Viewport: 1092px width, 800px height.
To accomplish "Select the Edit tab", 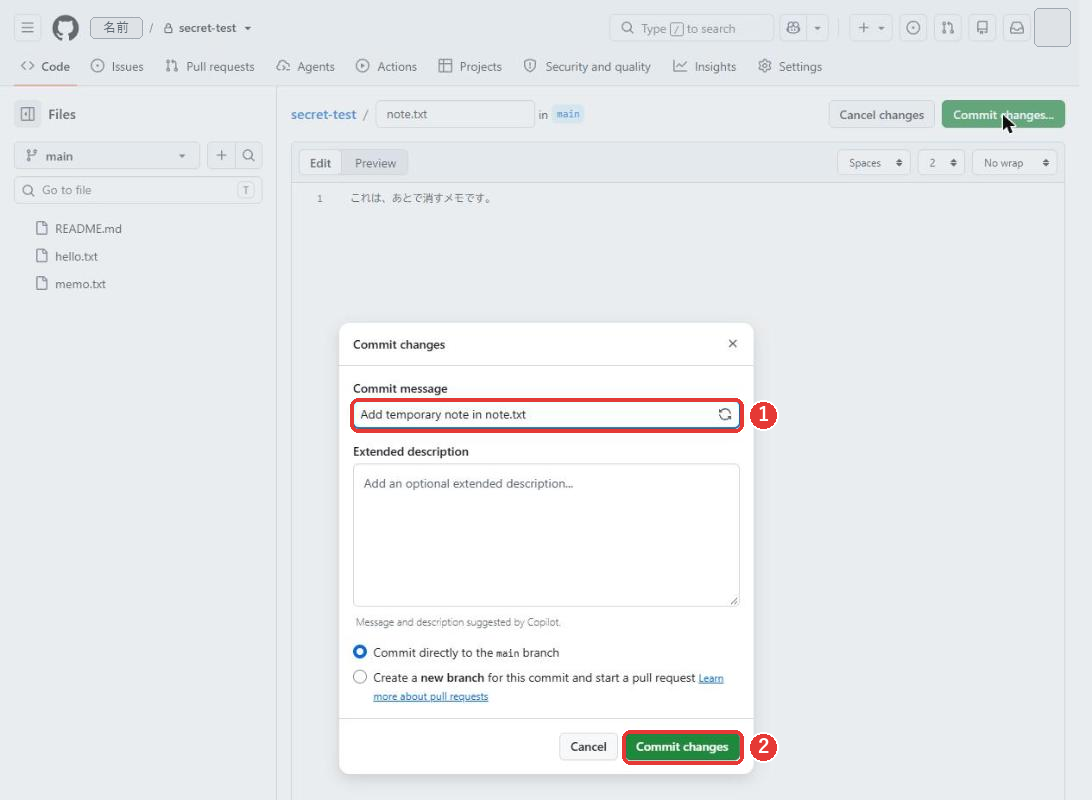I will coord(320,163).
